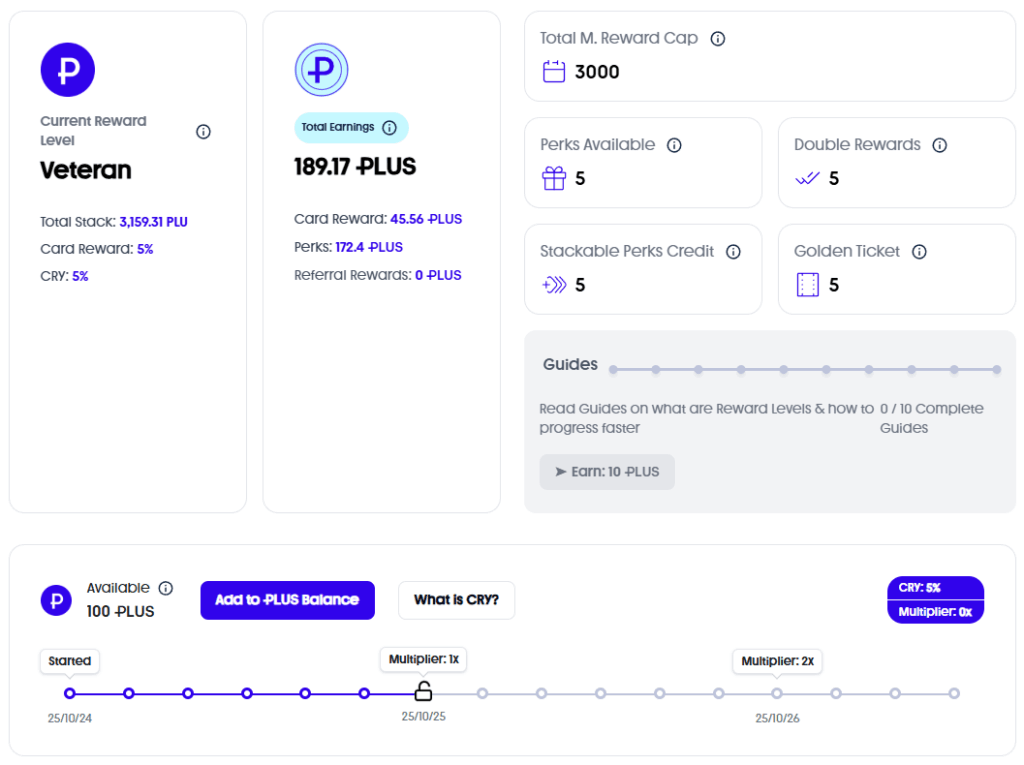Open info for Stackable Perks Credit

click(x=733, y=252)
